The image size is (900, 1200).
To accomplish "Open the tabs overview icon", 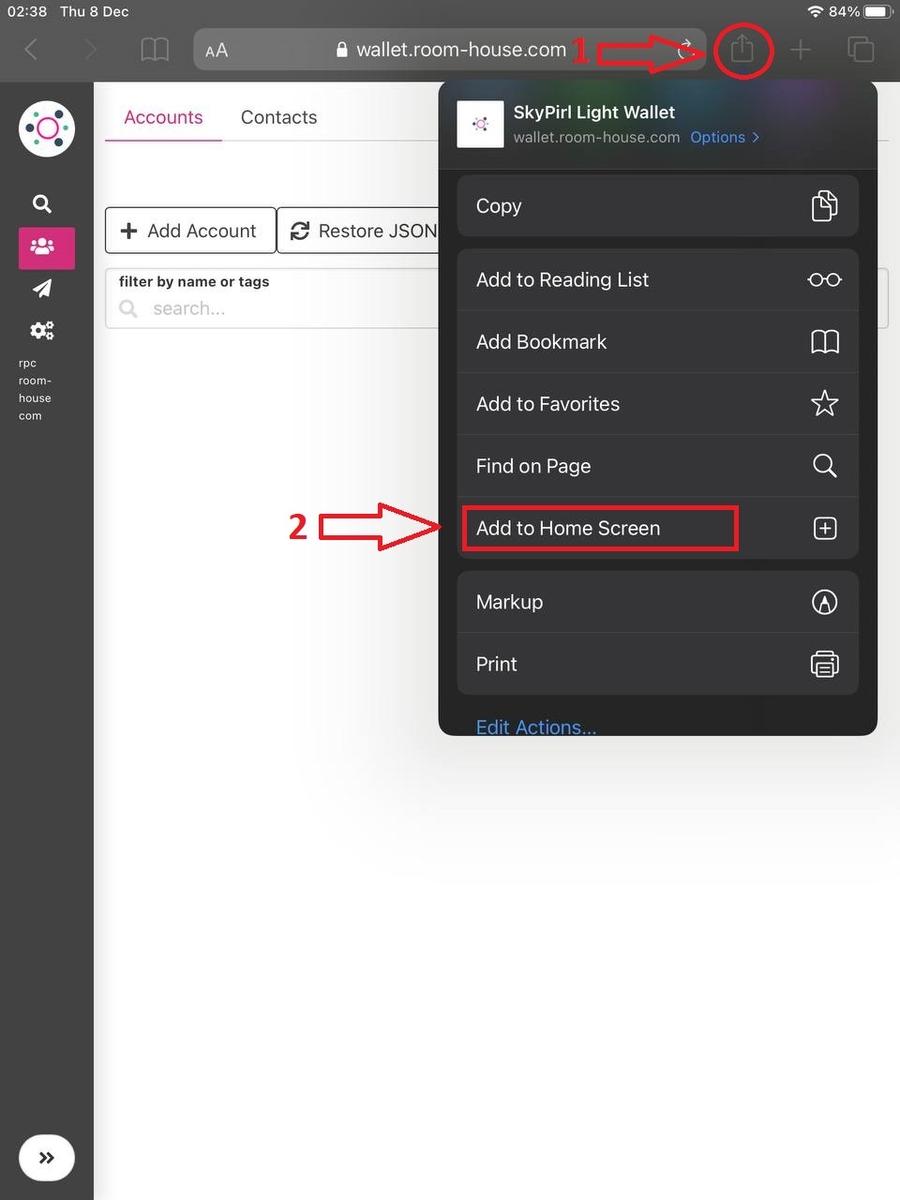I will tap(860, 49).
